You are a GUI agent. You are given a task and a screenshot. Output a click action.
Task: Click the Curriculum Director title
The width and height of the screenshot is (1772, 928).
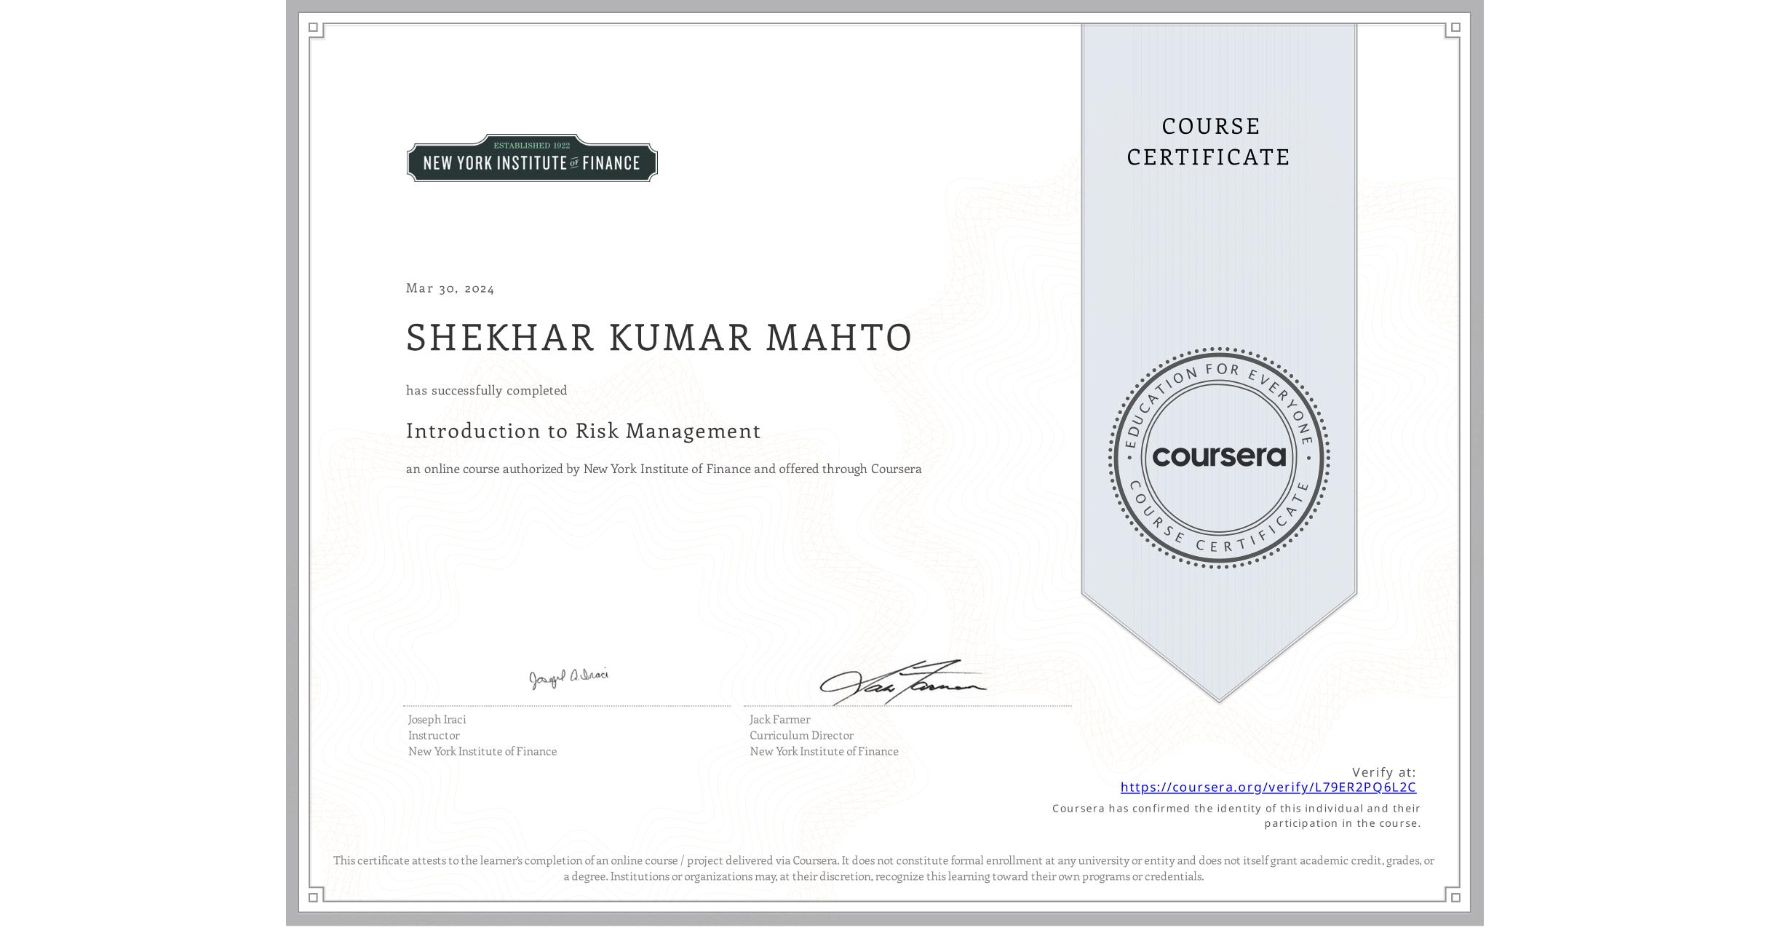(802, 735)
